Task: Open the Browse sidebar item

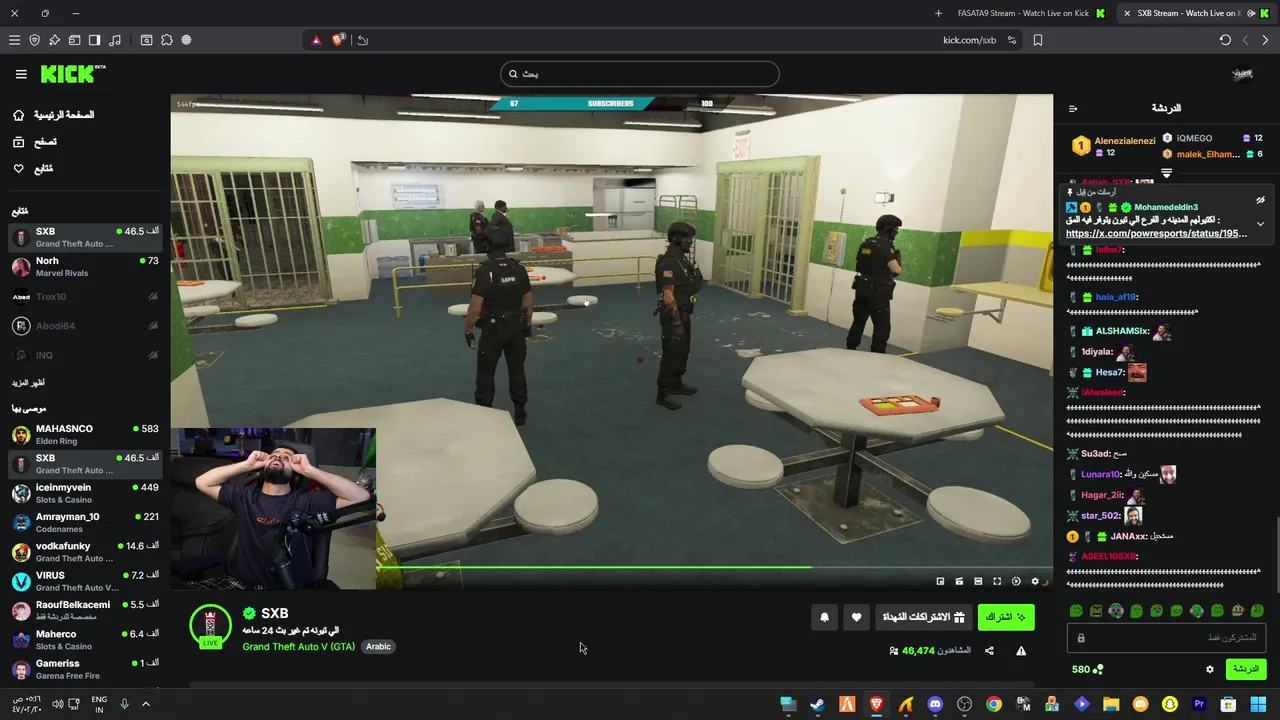Action: [35, 142]
